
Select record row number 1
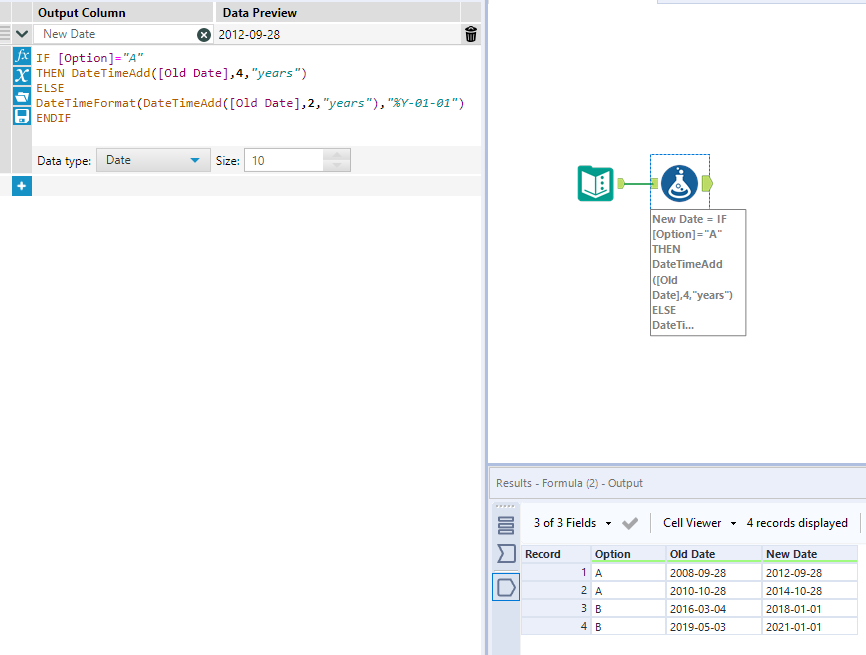(x=556, y=573)
